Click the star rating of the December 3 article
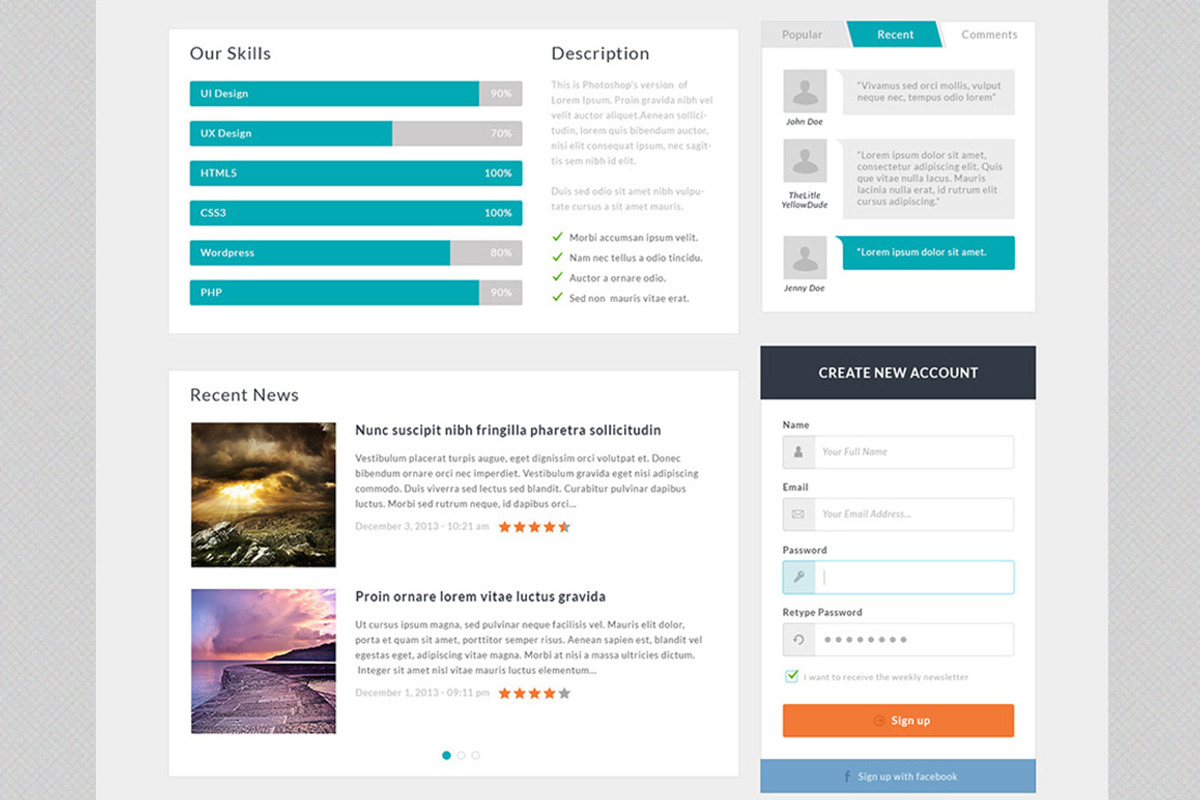The height and width of the screenshot is (800, 1200). click(x=534, y=526)
